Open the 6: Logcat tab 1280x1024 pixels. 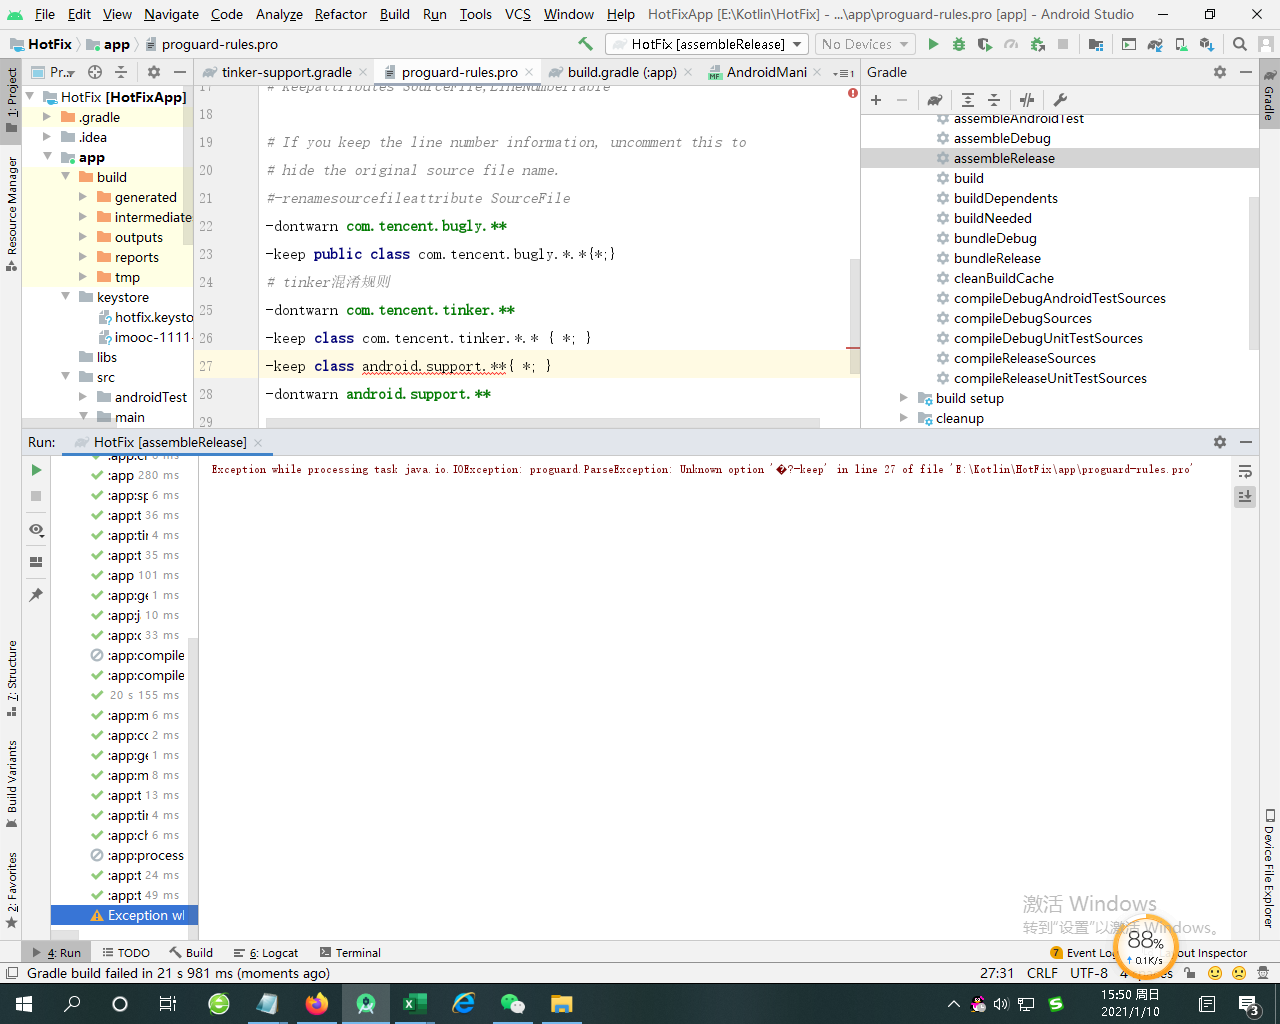pos(266,953)
